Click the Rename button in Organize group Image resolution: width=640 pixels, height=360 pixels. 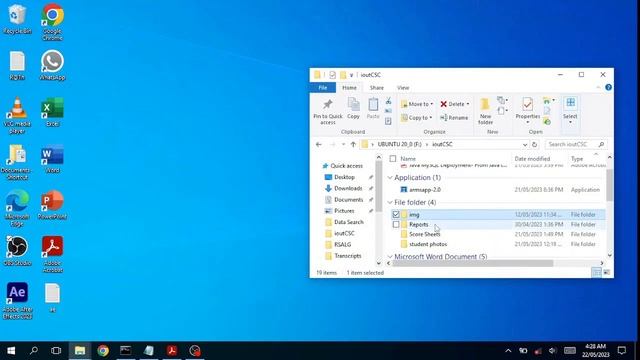(454, 118)
